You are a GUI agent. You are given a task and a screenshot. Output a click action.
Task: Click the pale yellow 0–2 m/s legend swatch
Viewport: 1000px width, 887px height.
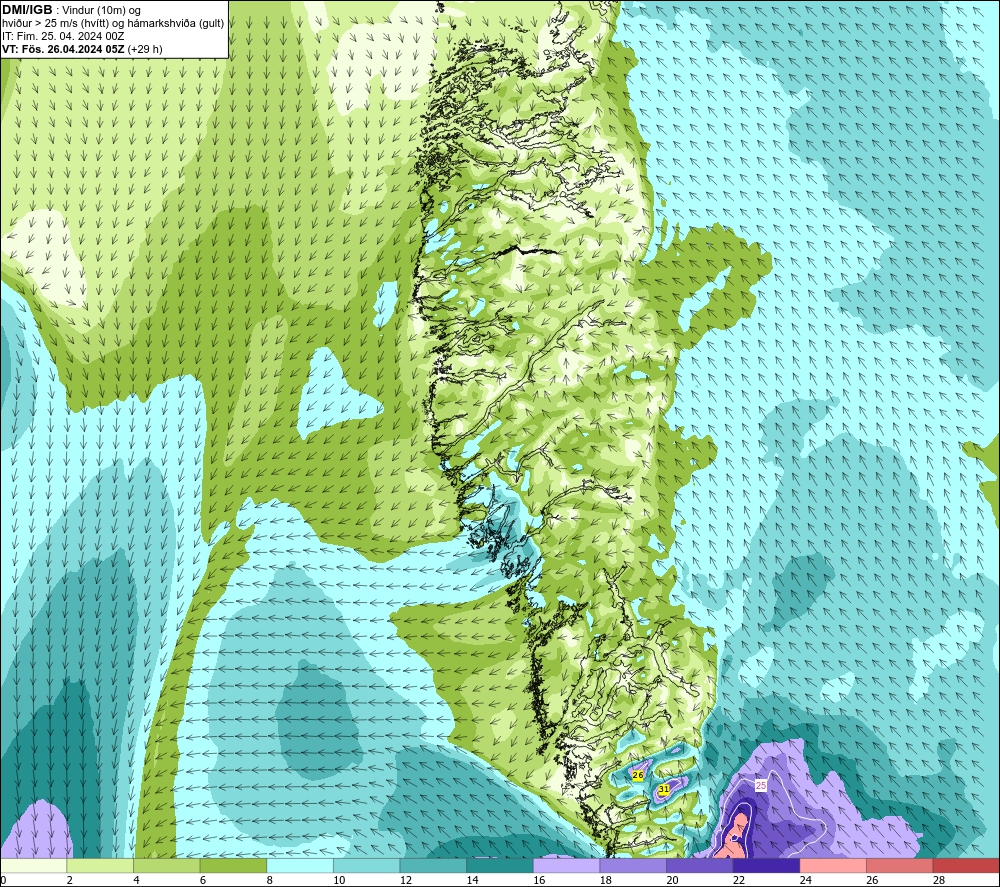(x=34, y=866)
